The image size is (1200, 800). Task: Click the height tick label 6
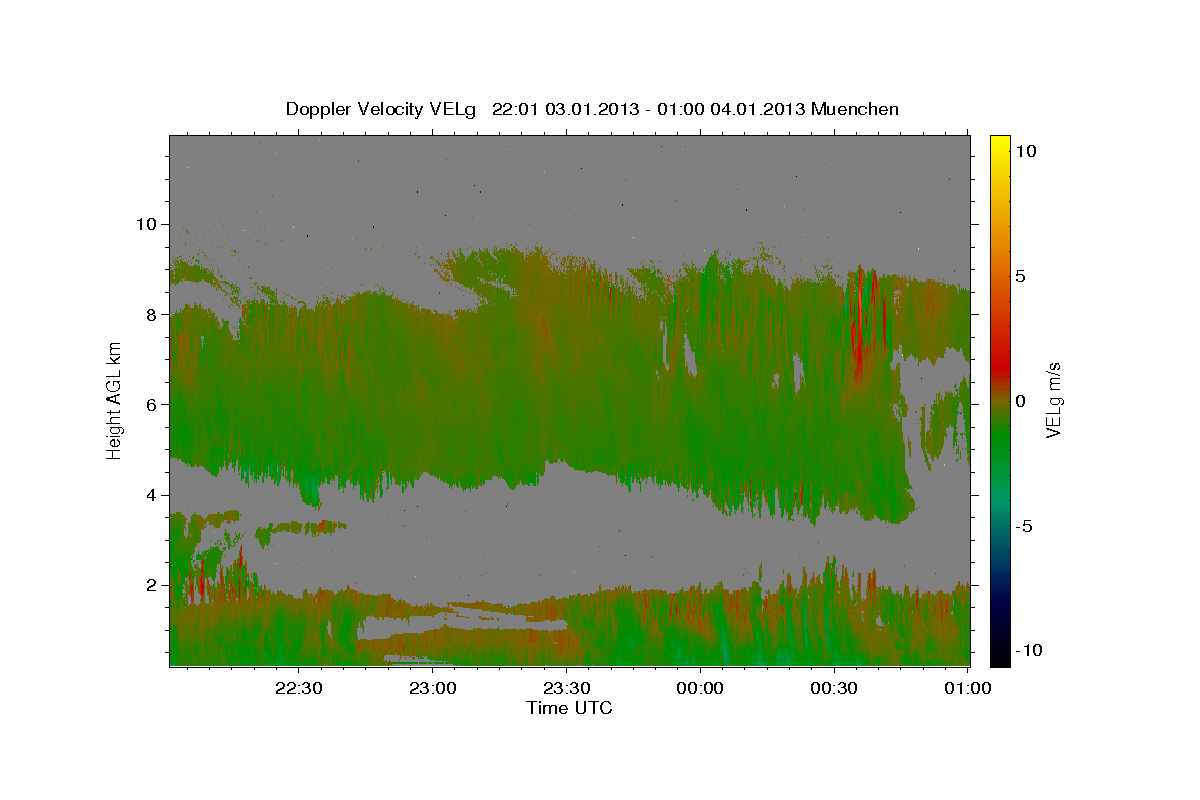pos(154,404)
